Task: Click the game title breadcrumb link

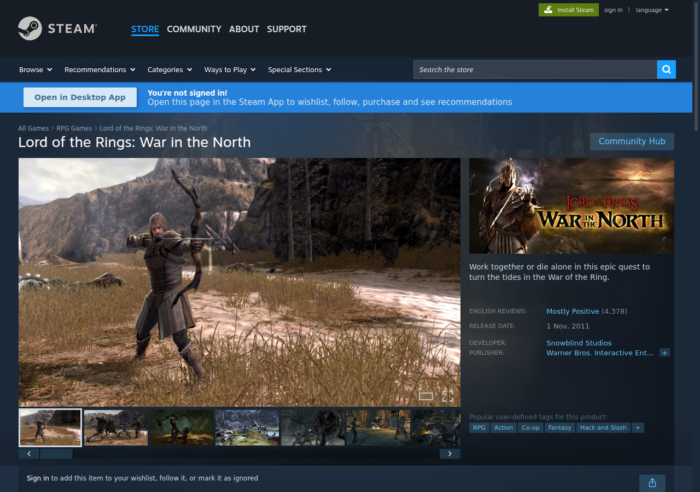Action: tap(153, 129)
